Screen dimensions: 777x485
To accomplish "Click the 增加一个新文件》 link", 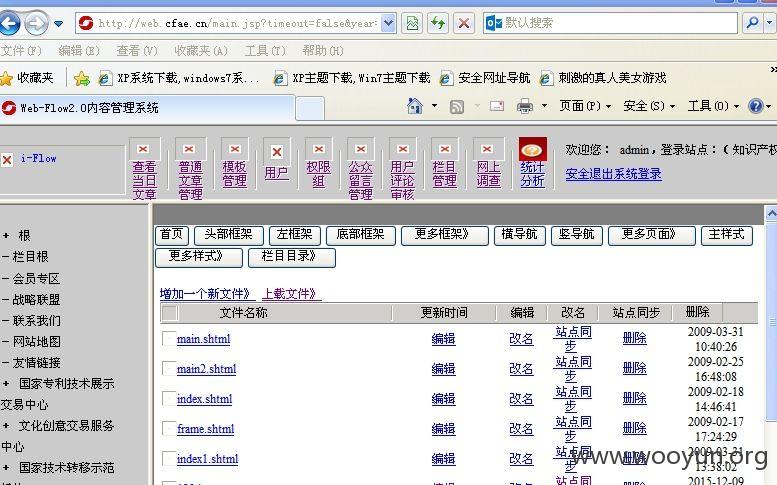I will pyautogui.click(x=207, y=294).
